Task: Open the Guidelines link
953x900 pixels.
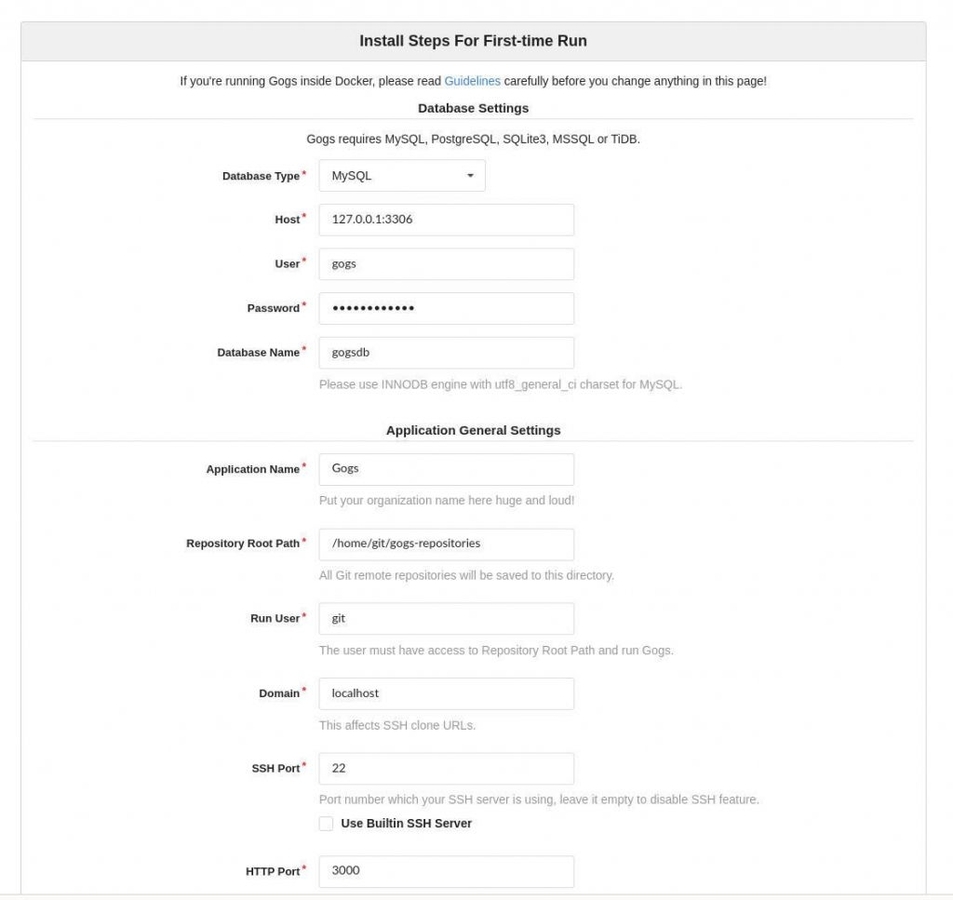Action: coord(472,81)
